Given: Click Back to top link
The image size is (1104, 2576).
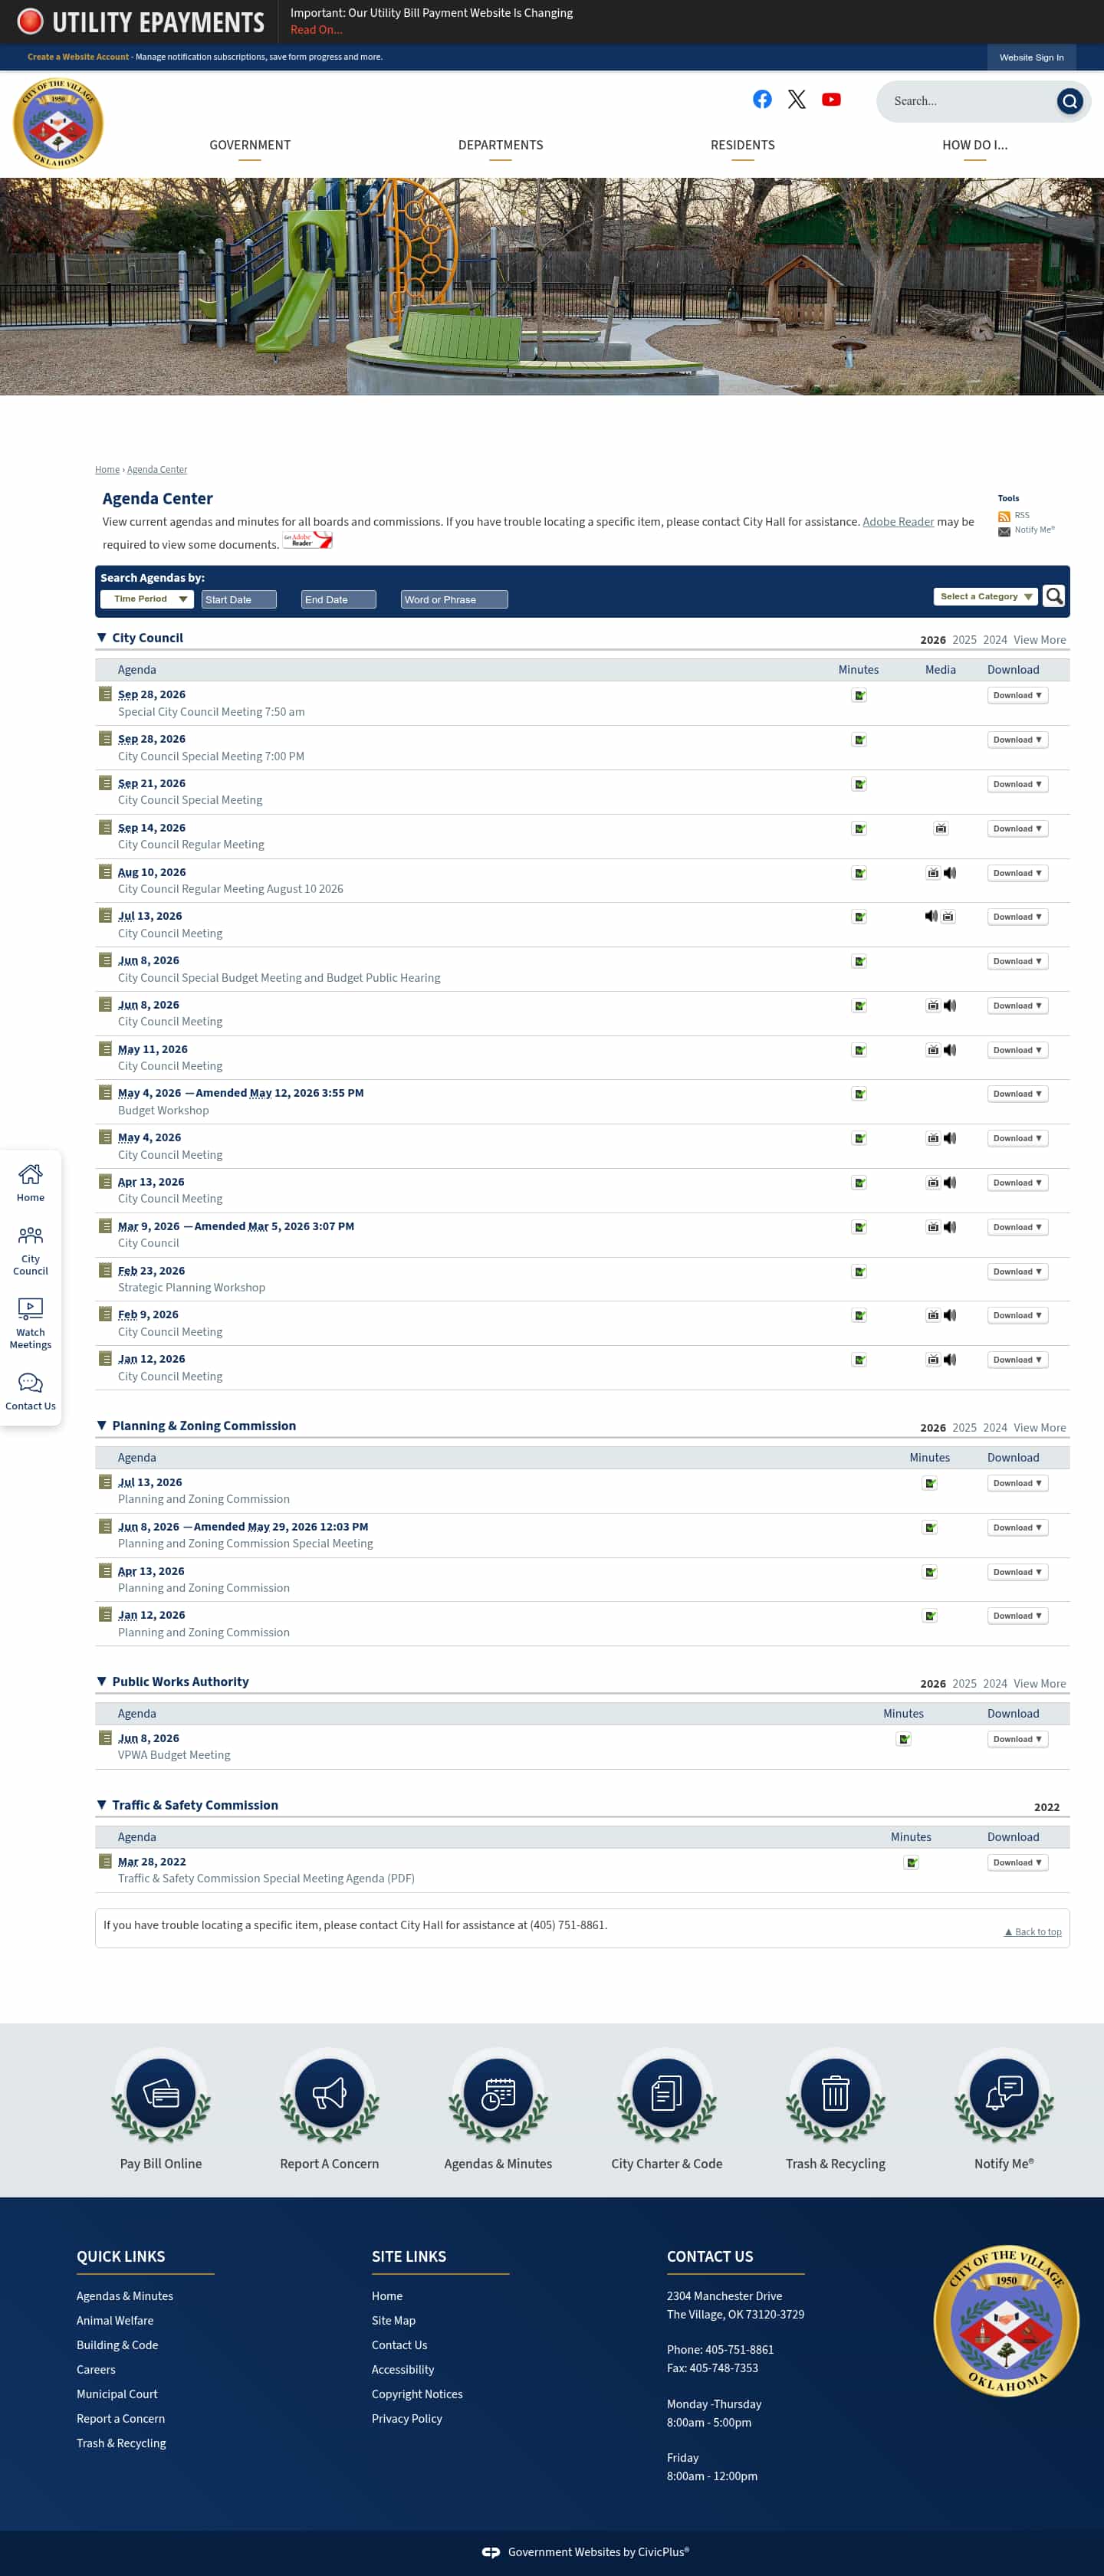Looking at the screenshot, I should [x=1033, y=1932].
